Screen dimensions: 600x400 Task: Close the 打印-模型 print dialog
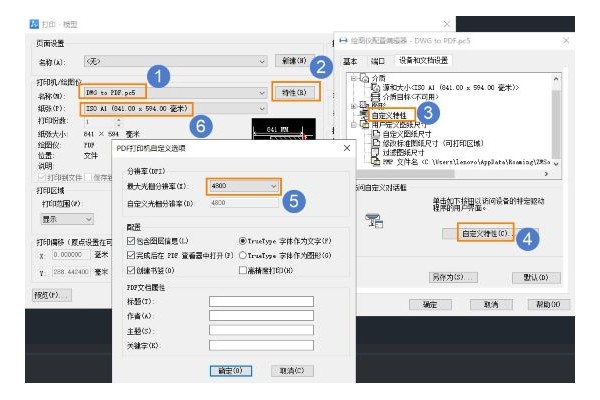tap(447, 24)
